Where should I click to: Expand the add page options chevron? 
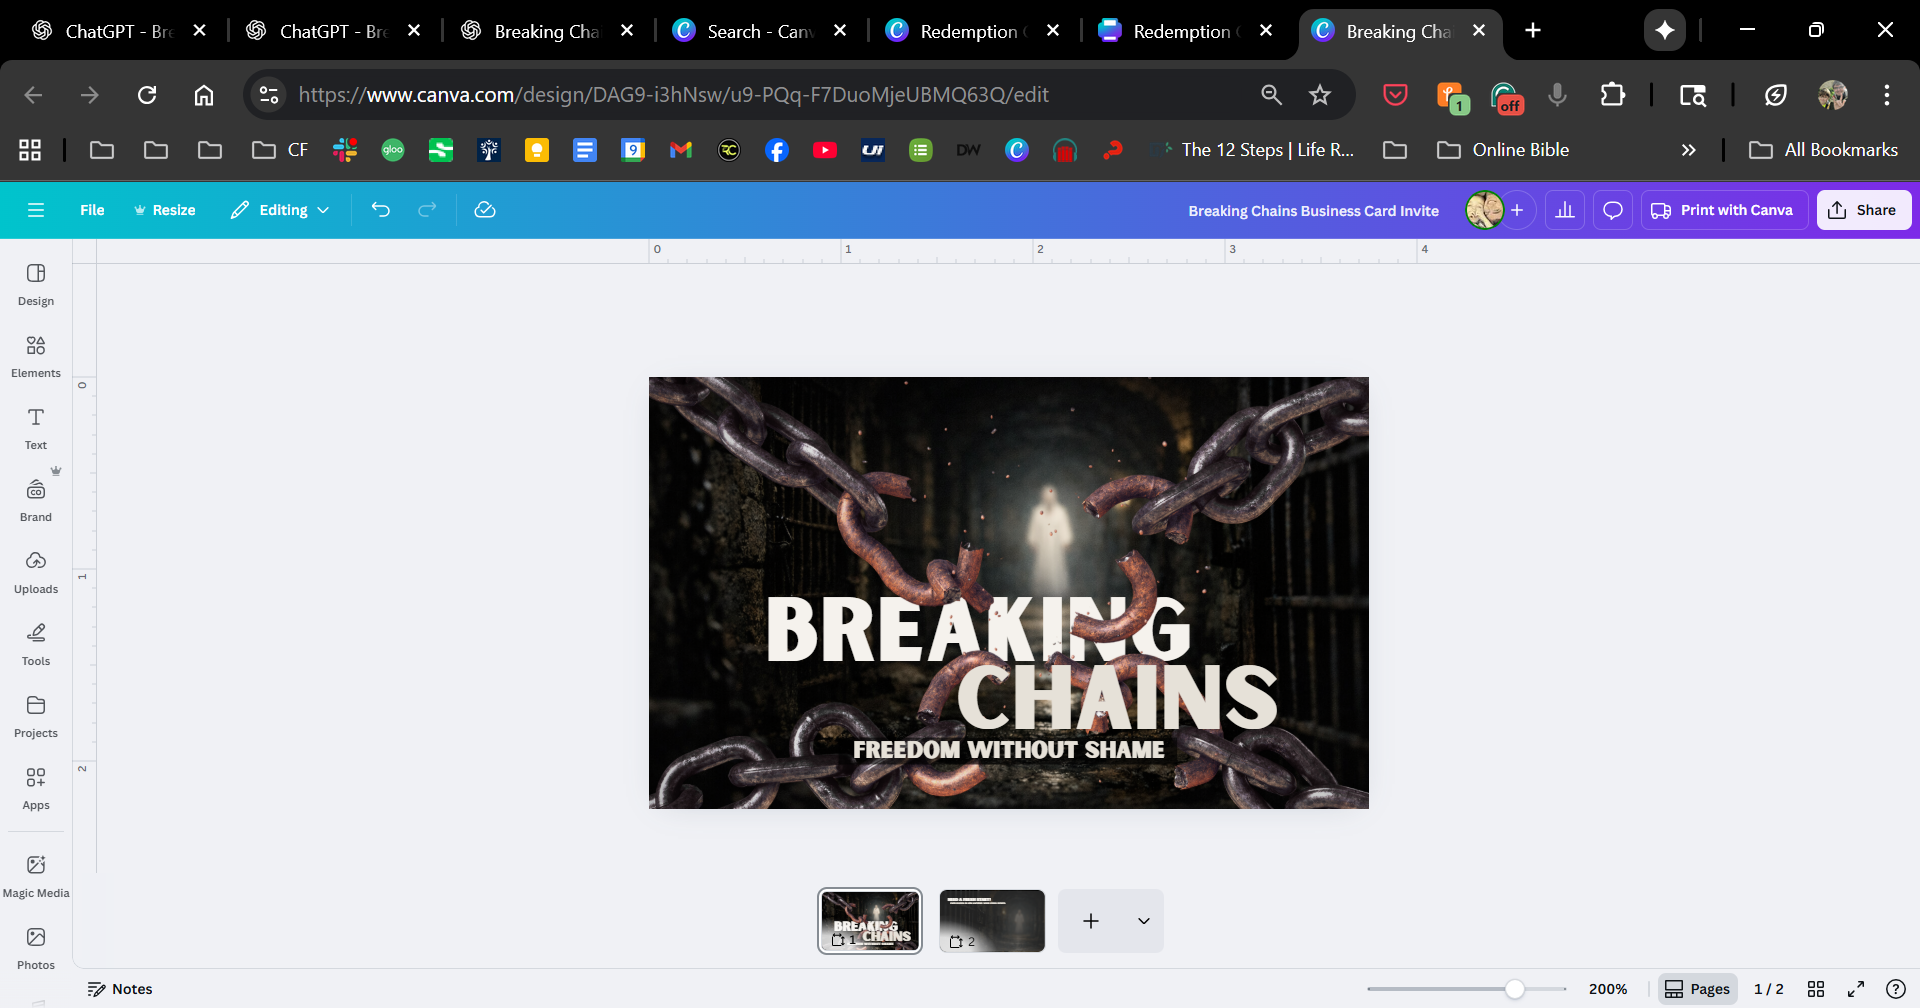[x=1143, y=921]
